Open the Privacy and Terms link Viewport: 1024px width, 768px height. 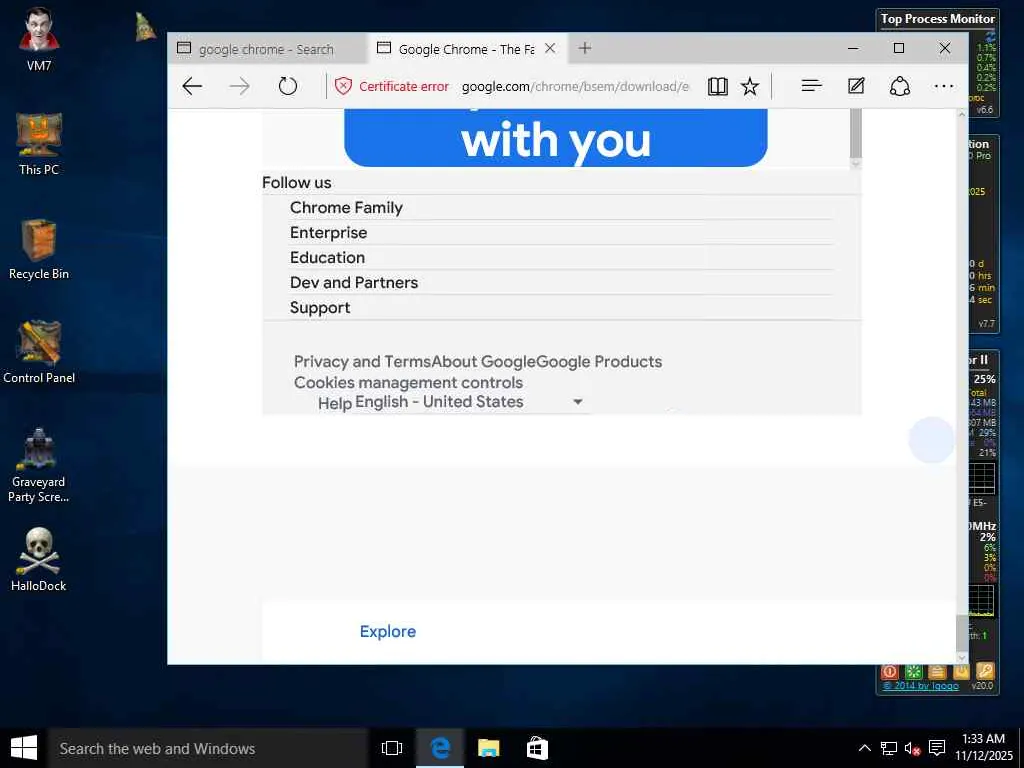(362, 361)
